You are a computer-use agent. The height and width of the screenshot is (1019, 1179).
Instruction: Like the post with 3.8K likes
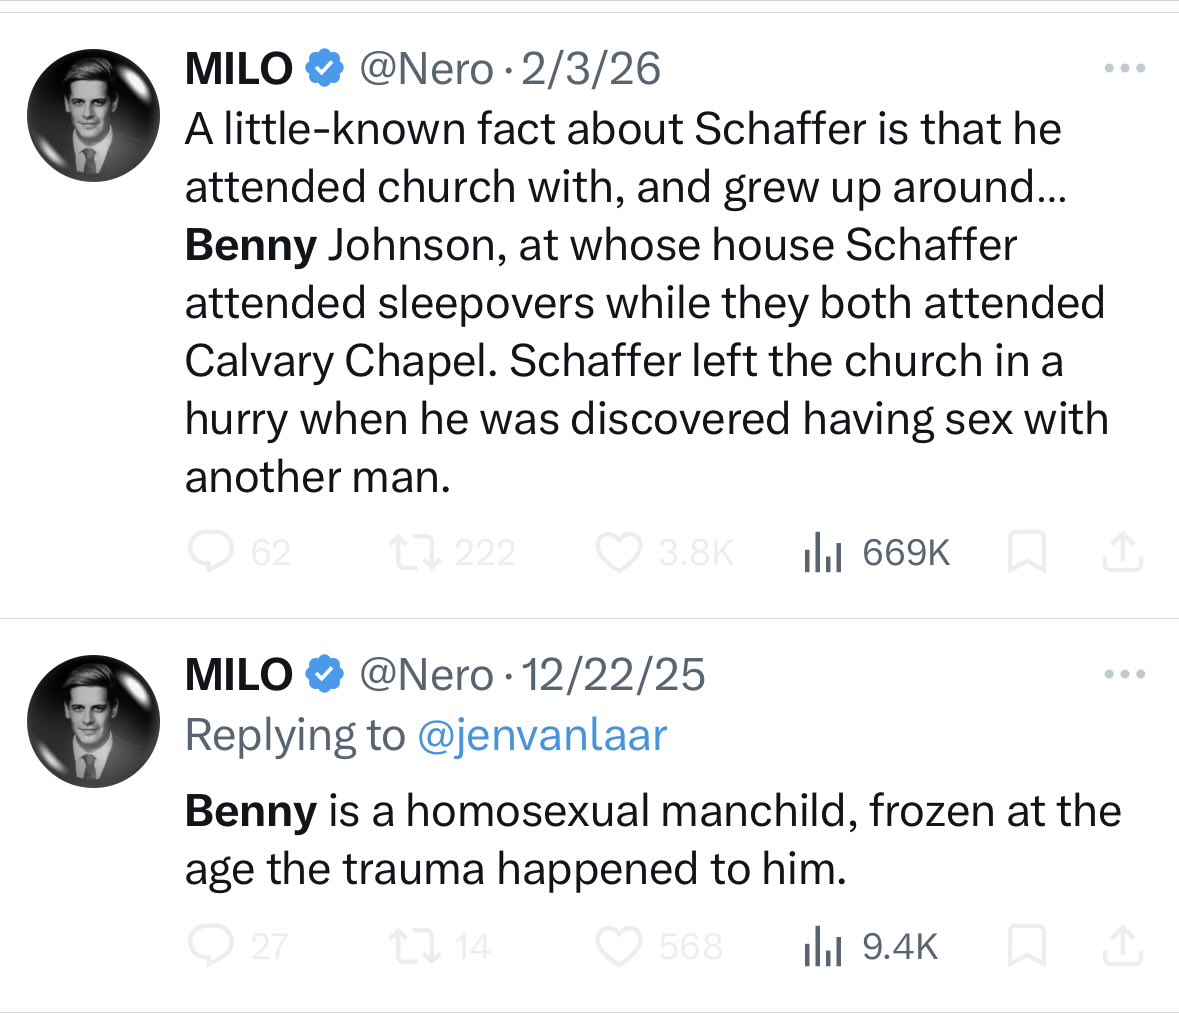(619, 552)
